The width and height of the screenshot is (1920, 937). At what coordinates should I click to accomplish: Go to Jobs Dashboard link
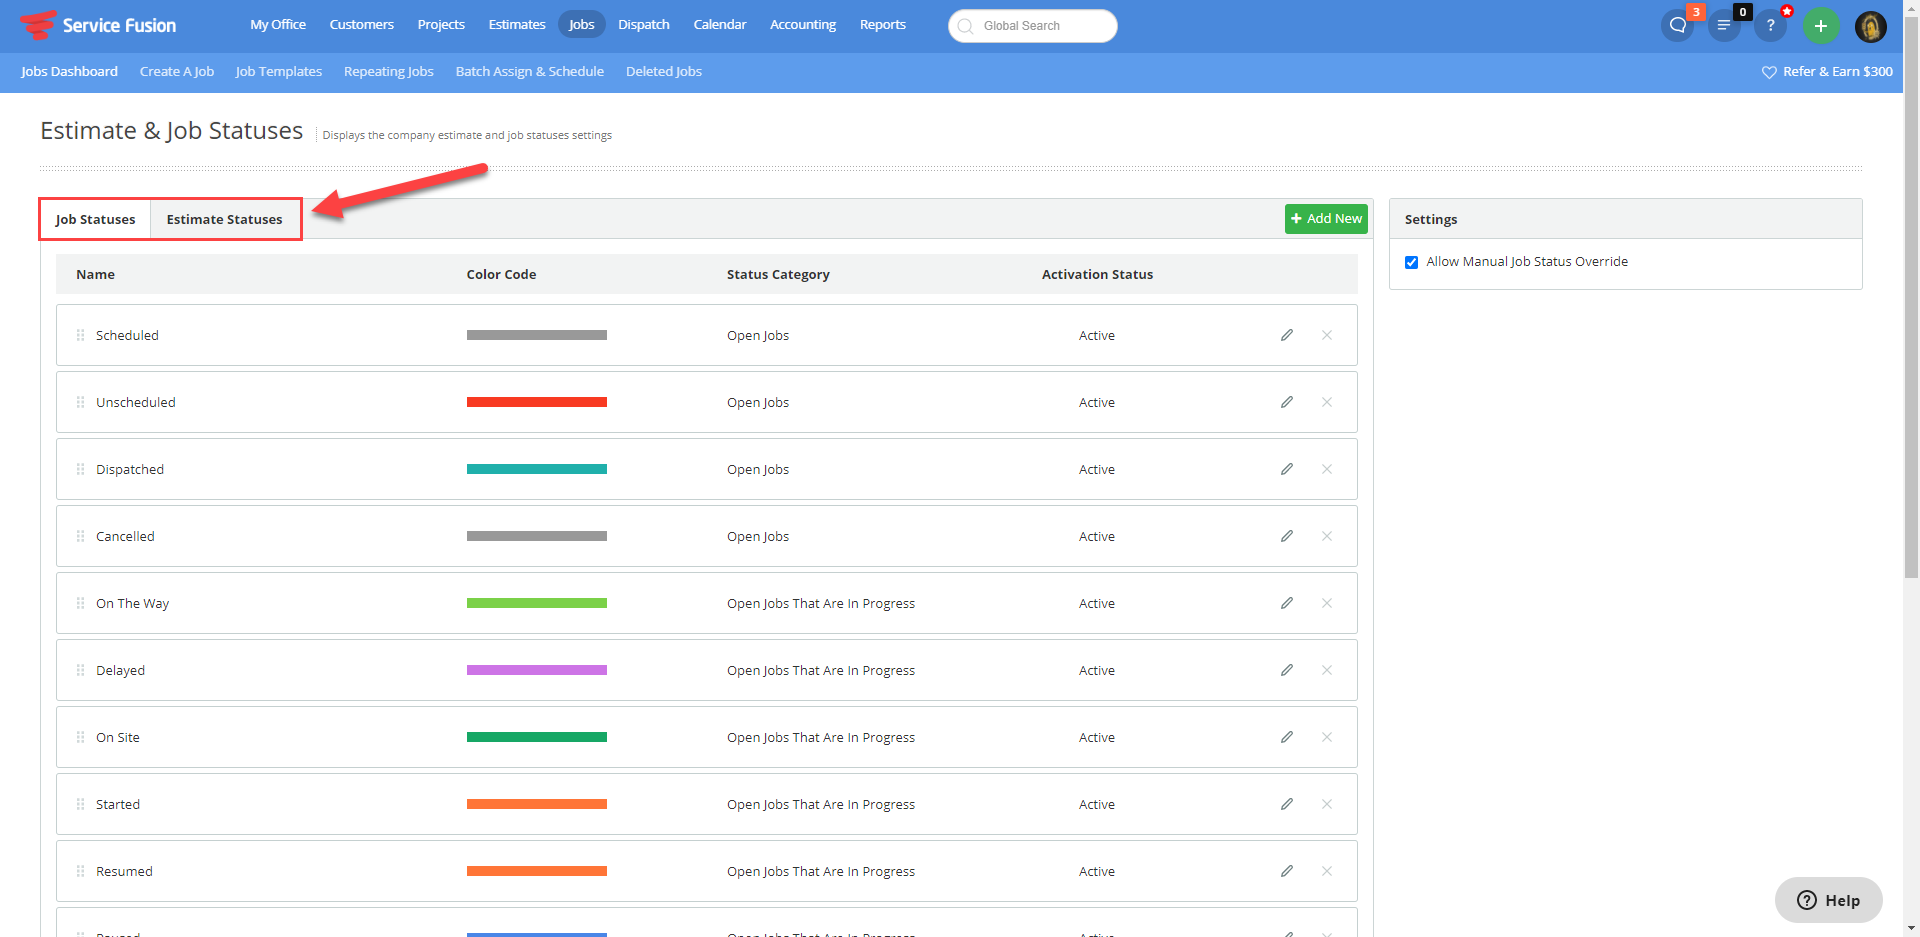[69, 72]
